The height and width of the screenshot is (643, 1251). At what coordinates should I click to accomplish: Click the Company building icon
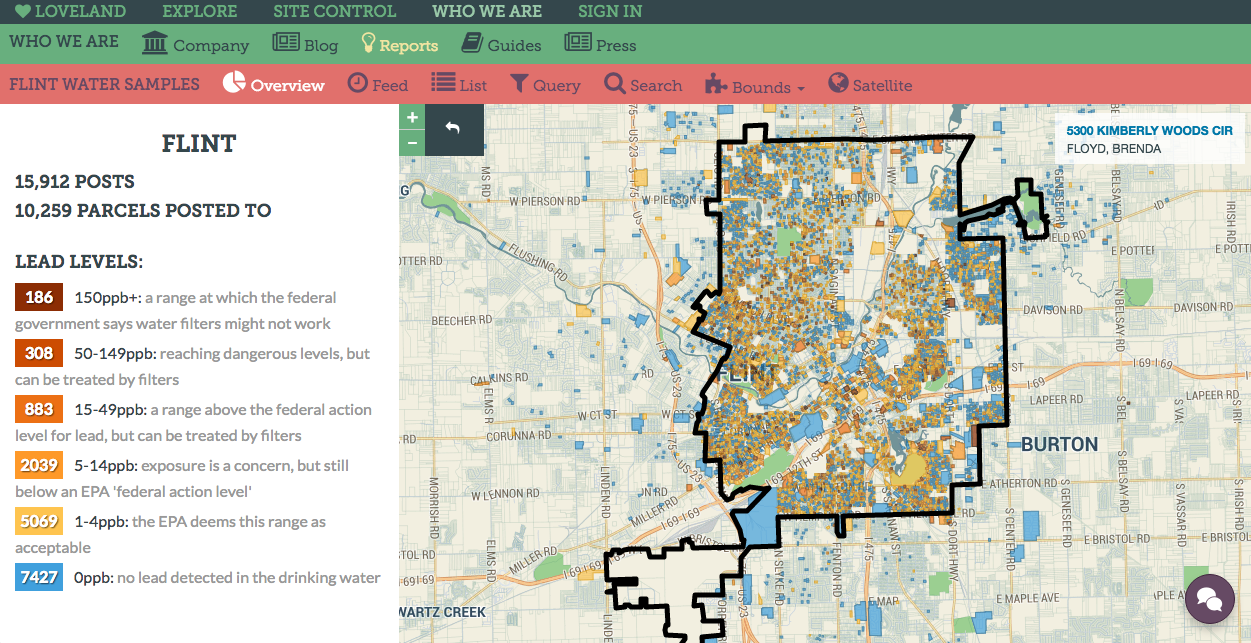click(155, 44)
